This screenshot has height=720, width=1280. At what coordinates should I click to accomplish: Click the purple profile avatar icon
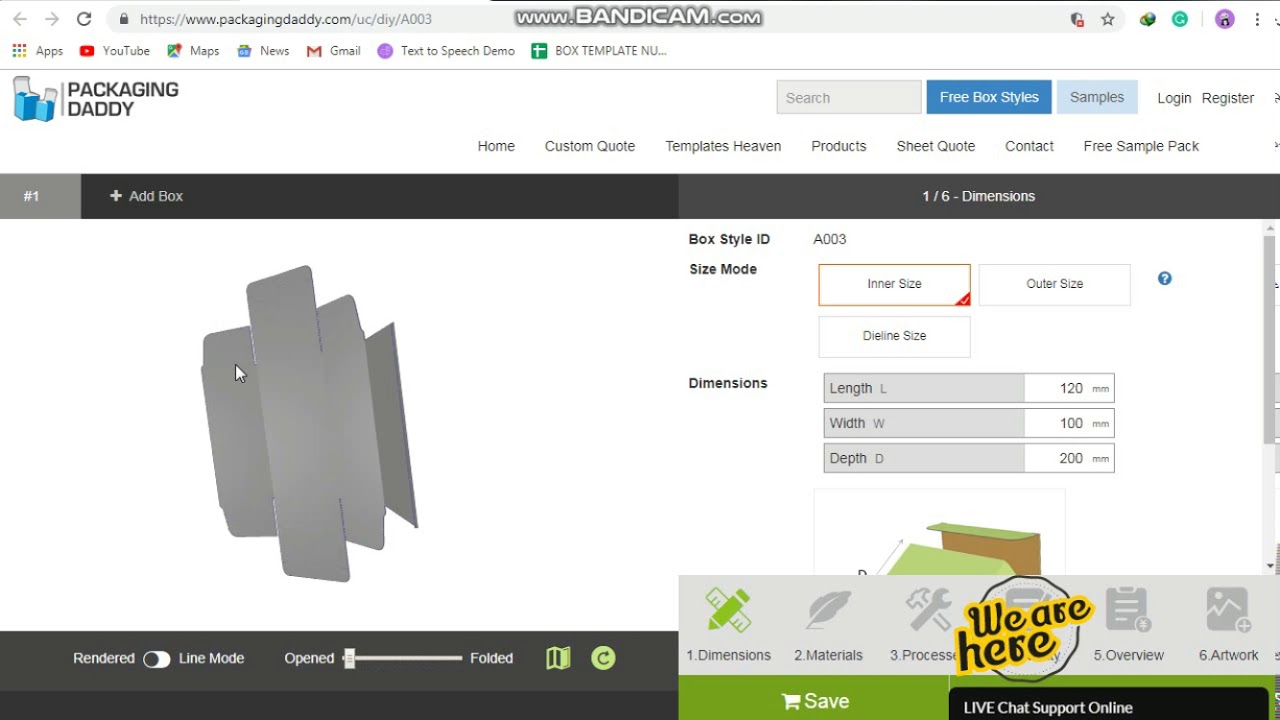[1225, 19]
